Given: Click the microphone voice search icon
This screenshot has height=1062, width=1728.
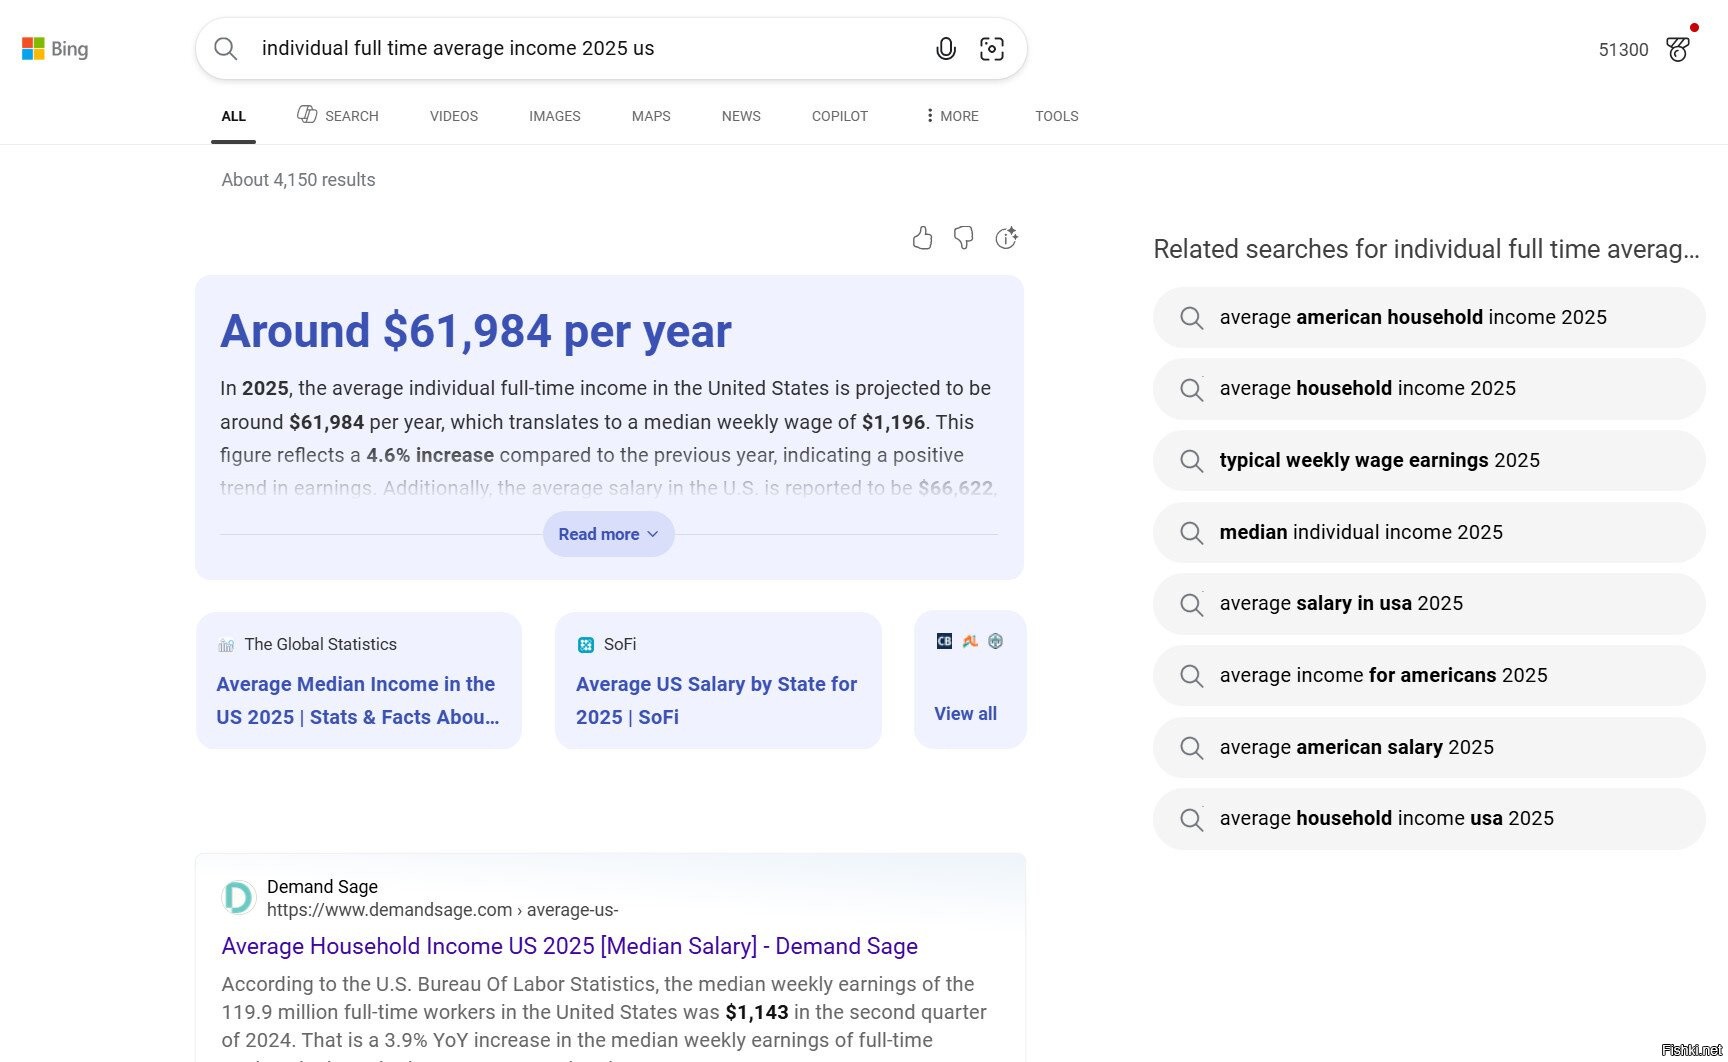Looking at the screenshot, I should tap(945, 49).
